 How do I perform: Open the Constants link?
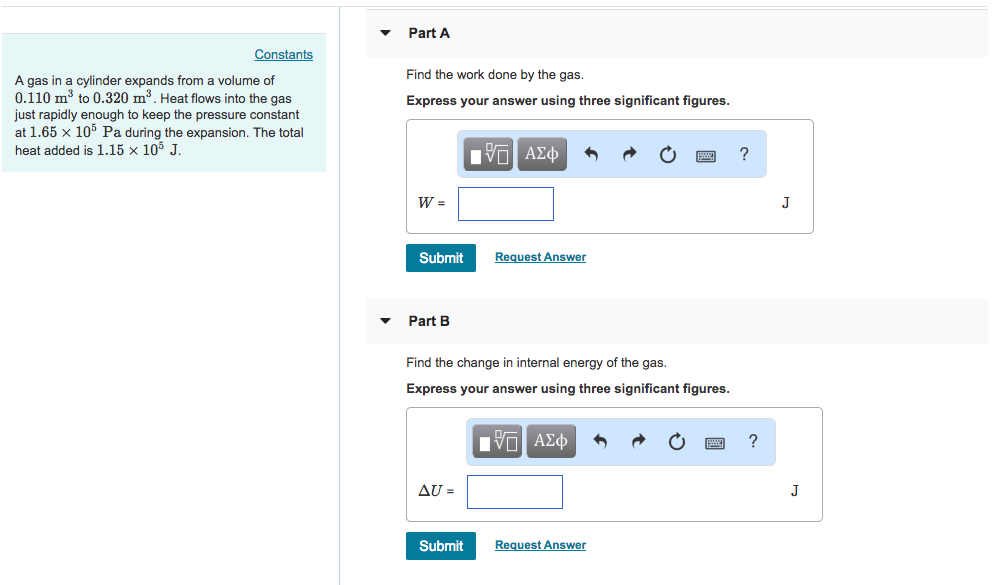point(283,54)
